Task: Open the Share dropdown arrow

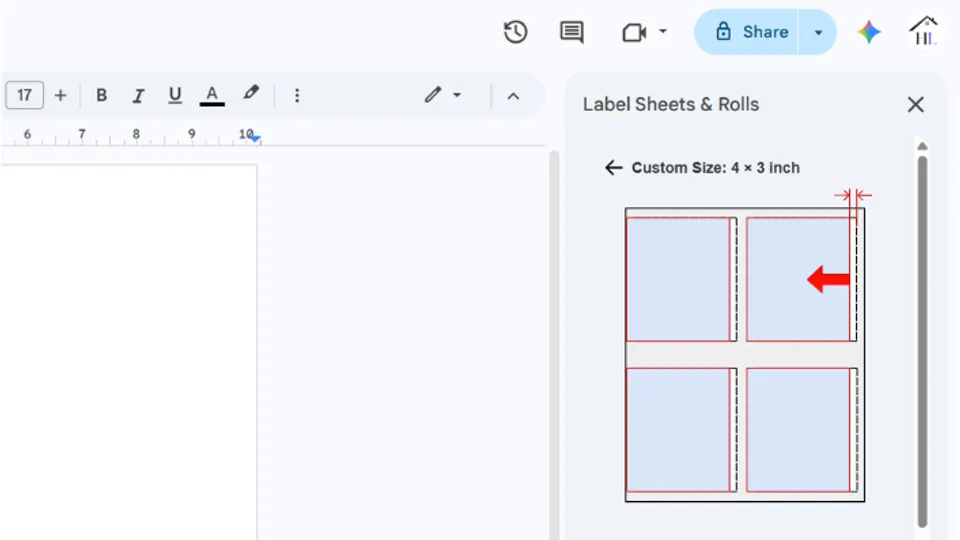Action: (x=818, y=32)
